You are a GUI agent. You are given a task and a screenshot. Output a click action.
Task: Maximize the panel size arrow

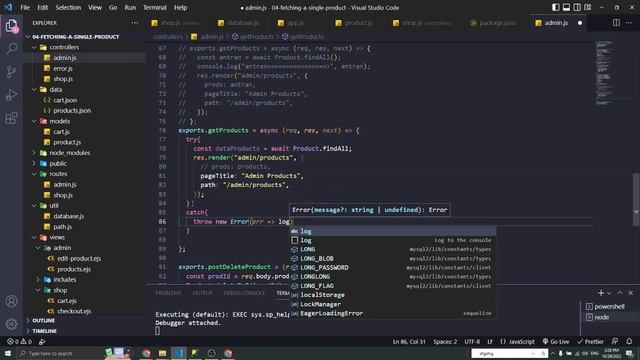coord(620,293)
